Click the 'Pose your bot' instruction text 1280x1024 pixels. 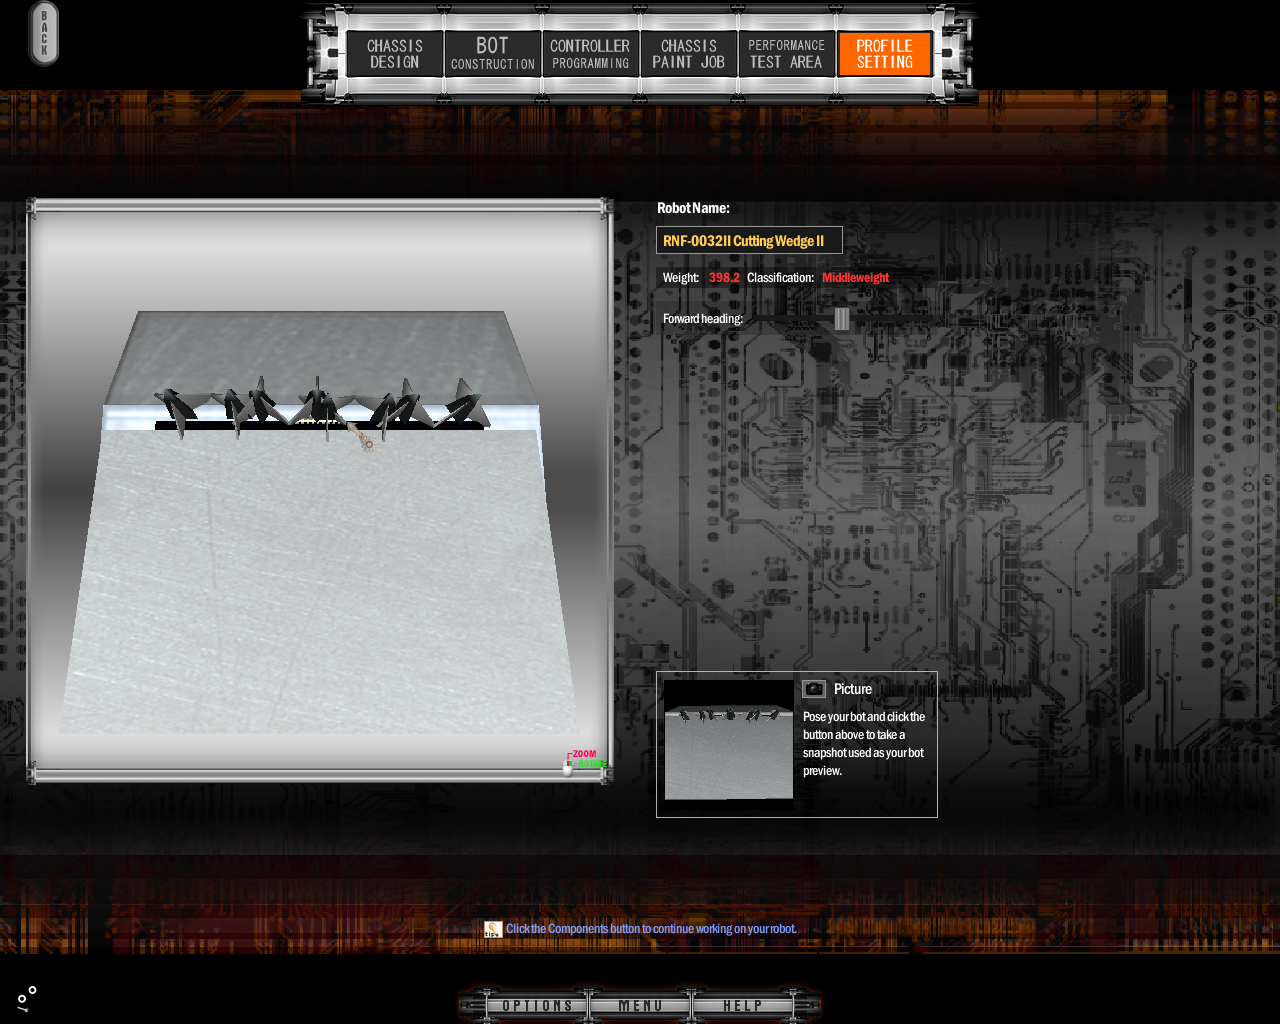[x=864, y=744]
